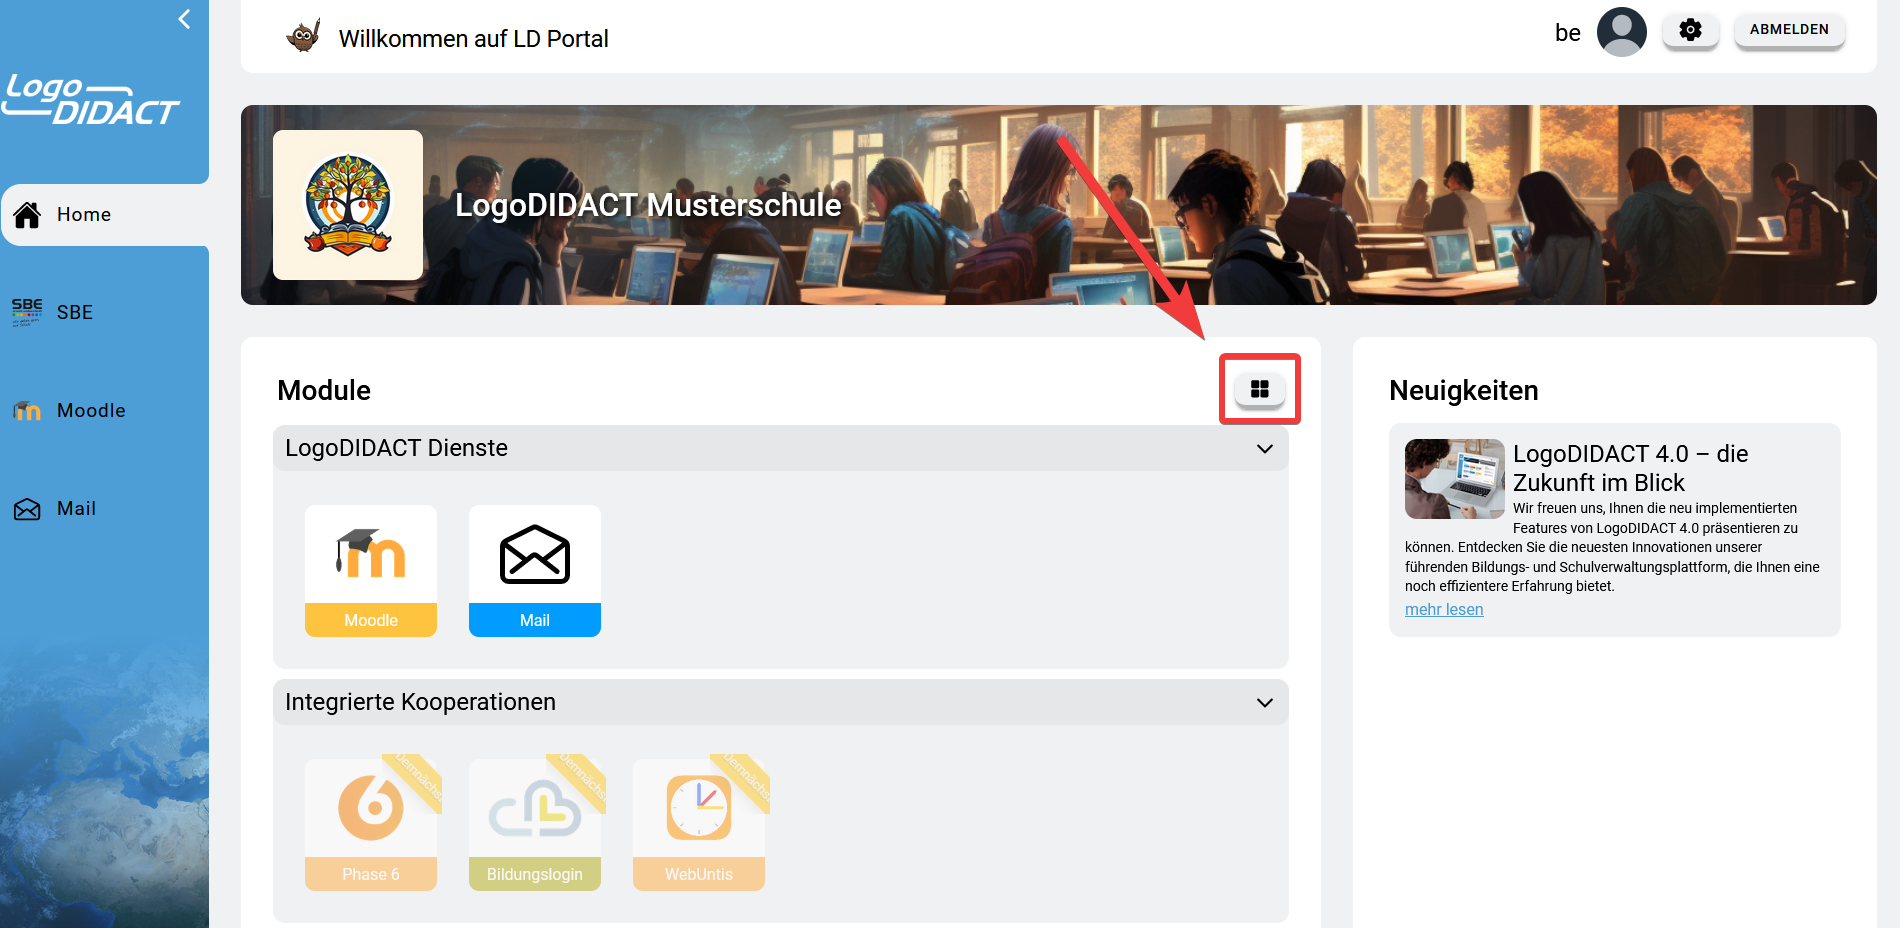Screen dimensions: 1900x928
Task: Click 'Willkommen auf LD Portal' header text
Action: (x=473, y=39)
